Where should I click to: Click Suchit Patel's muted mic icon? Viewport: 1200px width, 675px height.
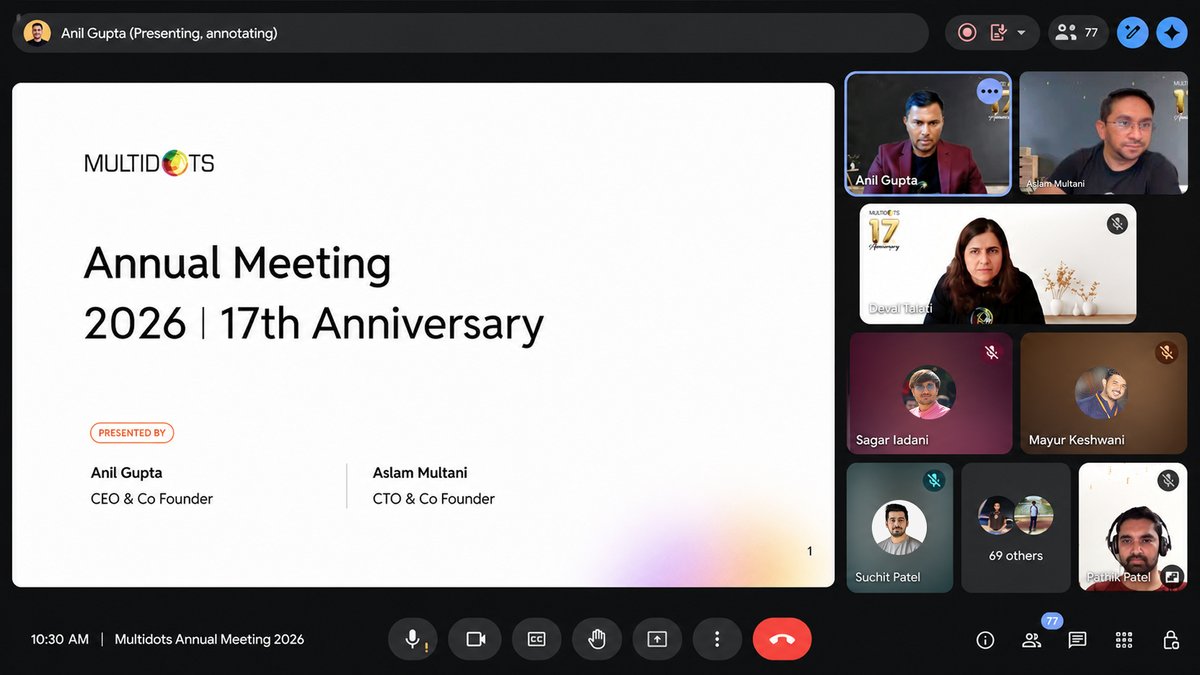[x=933, y=481]
